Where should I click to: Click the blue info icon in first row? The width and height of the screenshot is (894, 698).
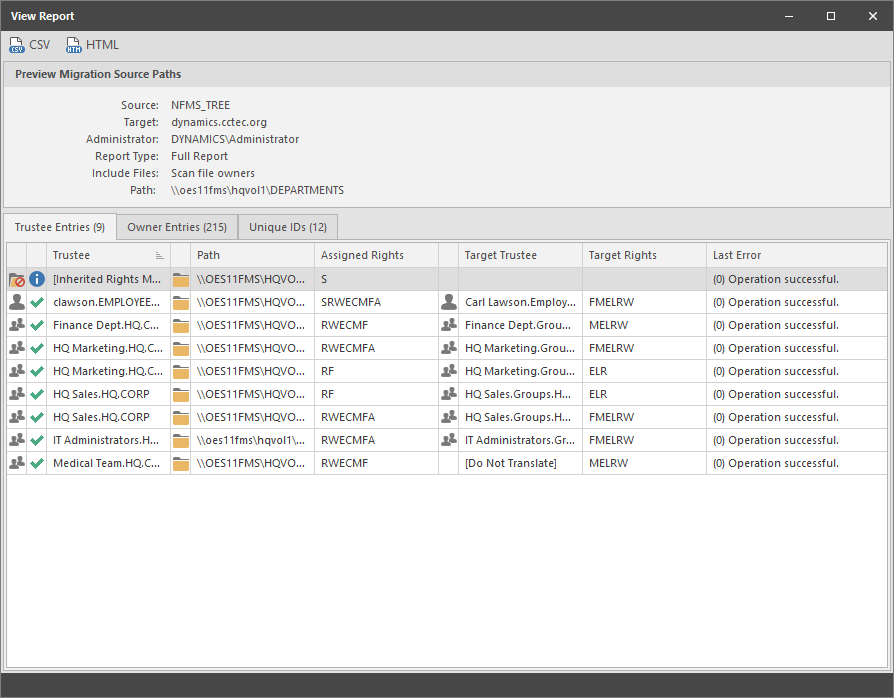click(x=37, y=279)
